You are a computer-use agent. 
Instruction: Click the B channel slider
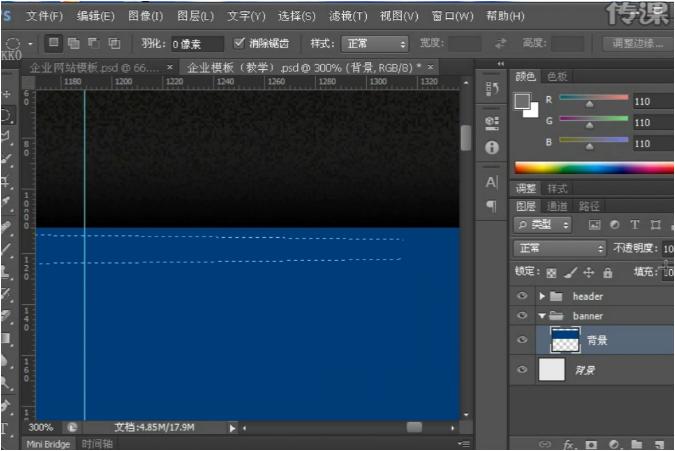[x=593, y=141]
